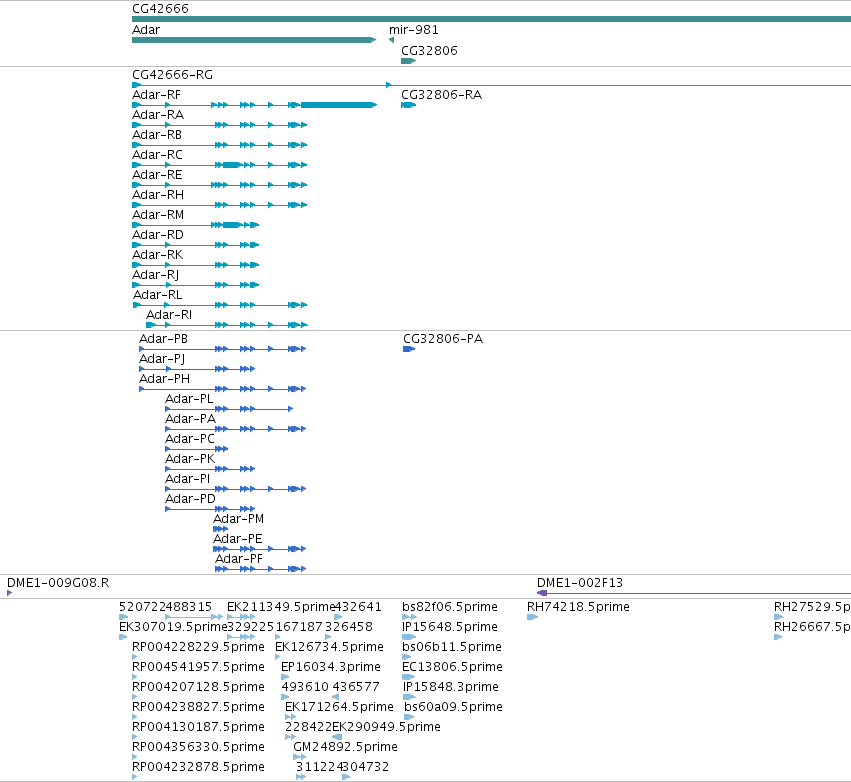Image resolution: width=851 pixels, height=782 pixels.
Task: Click the bs60a09.5prime EST label
Action: click(x=453, y=707)
